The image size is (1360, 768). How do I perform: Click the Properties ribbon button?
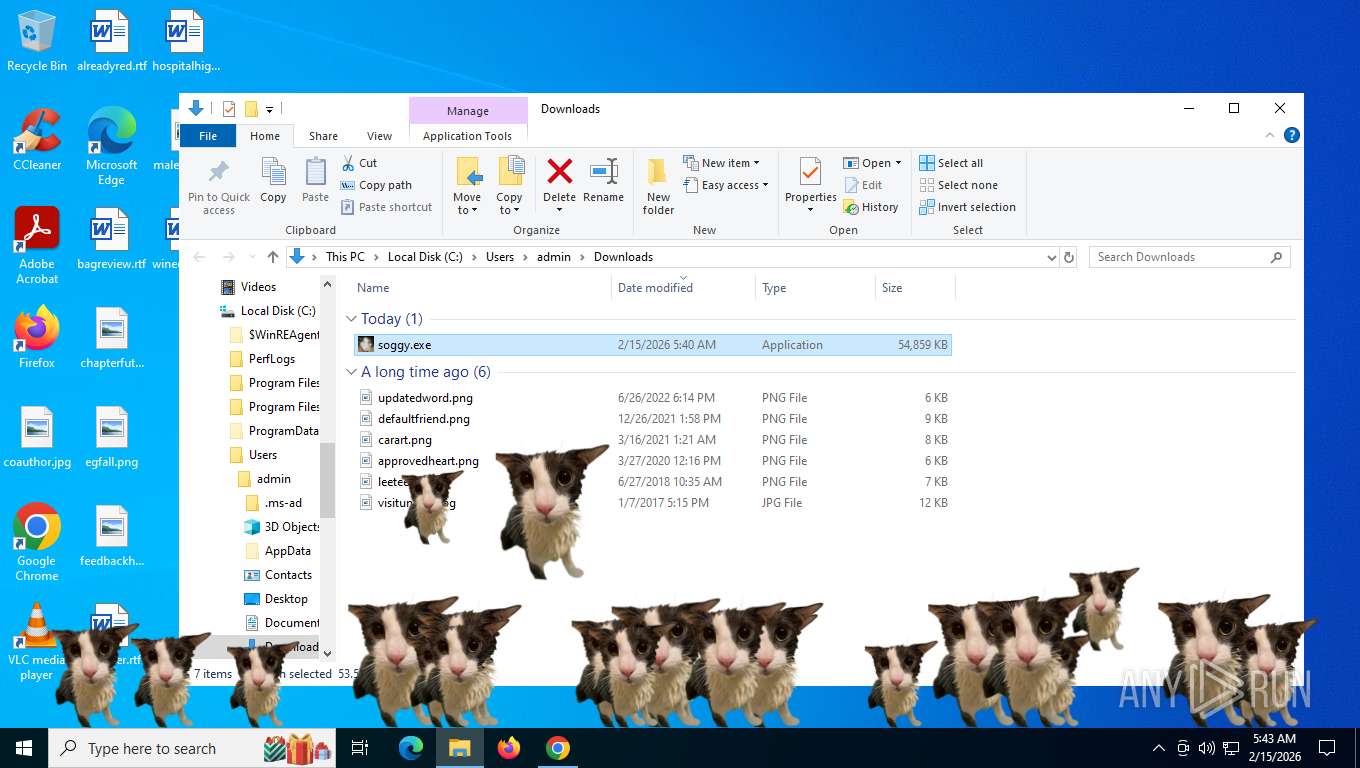click(x=810, y=186)
